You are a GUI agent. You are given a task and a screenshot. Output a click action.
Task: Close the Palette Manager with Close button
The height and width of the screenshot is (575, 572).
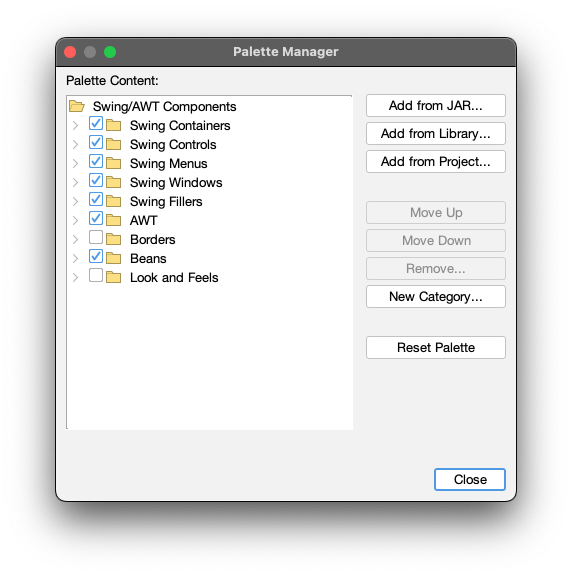(x=470, y=480)
